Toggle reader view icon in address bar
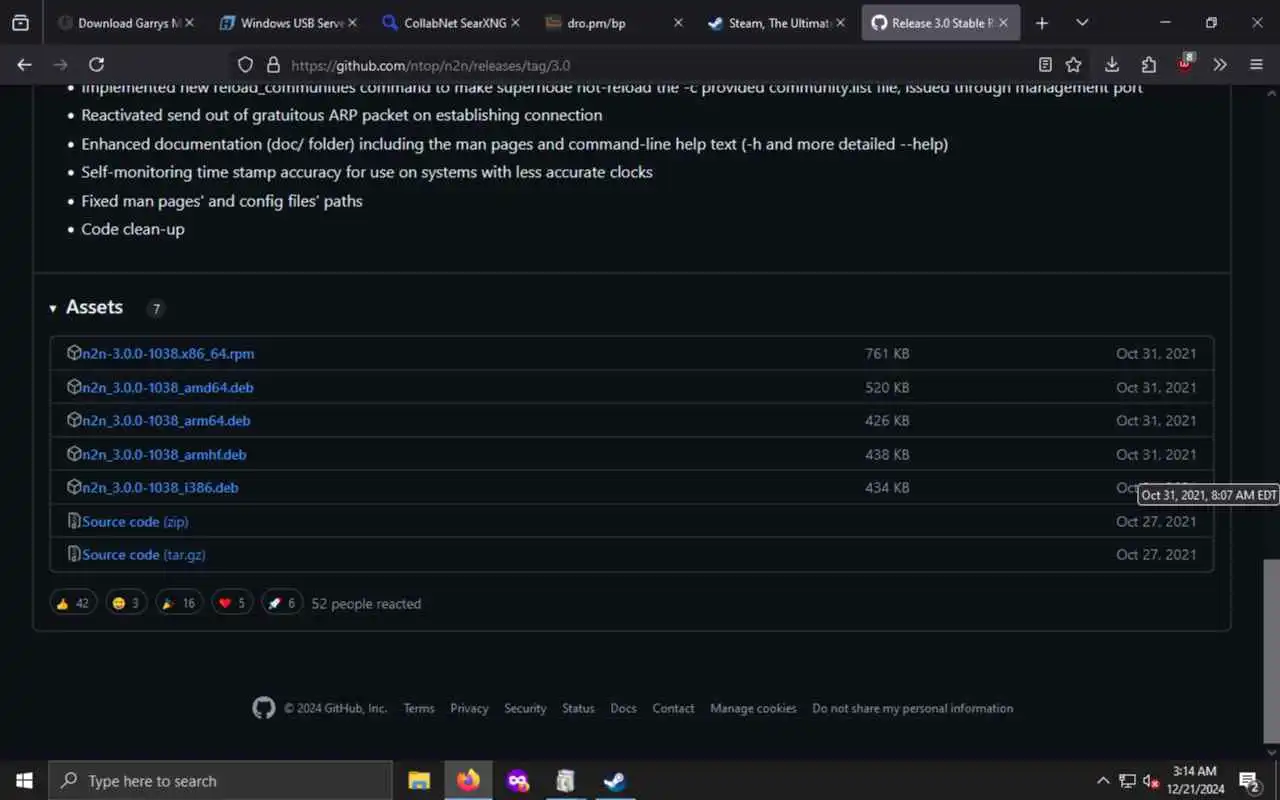This screenshot has width=1280, height=800. [1045, 65]
